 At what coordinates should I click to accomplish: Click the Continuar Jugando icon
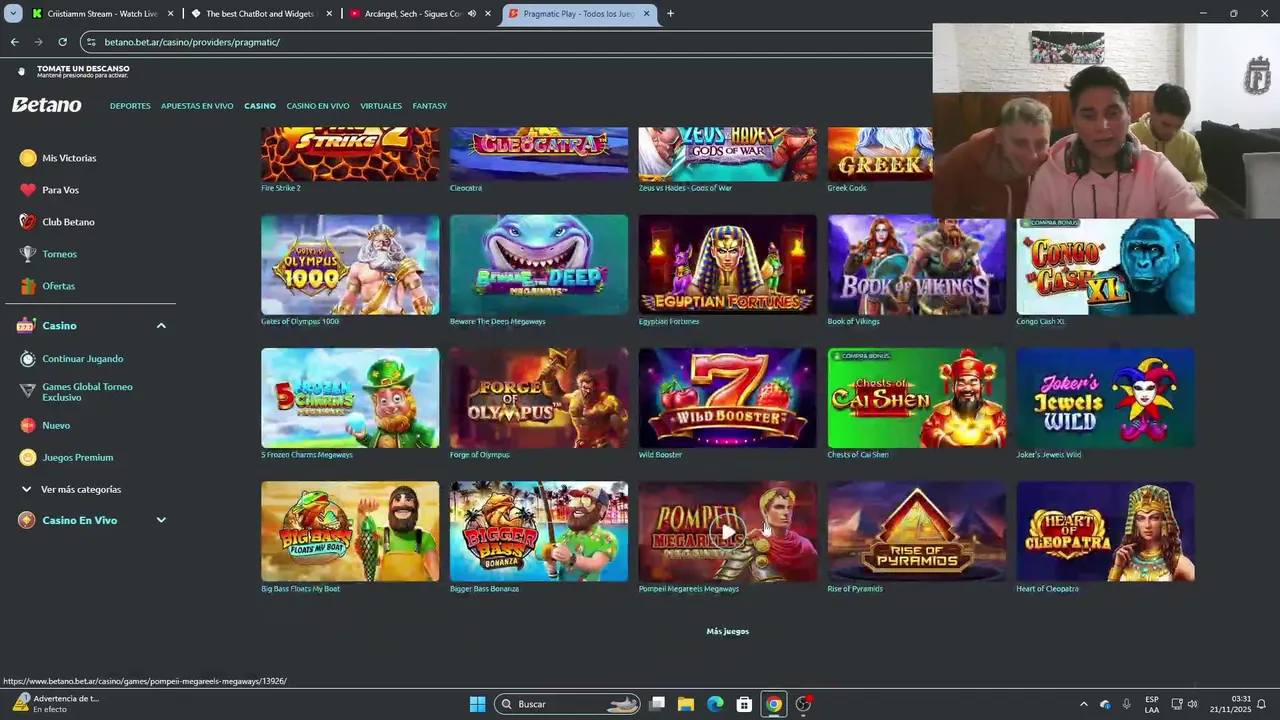point(28,359)
